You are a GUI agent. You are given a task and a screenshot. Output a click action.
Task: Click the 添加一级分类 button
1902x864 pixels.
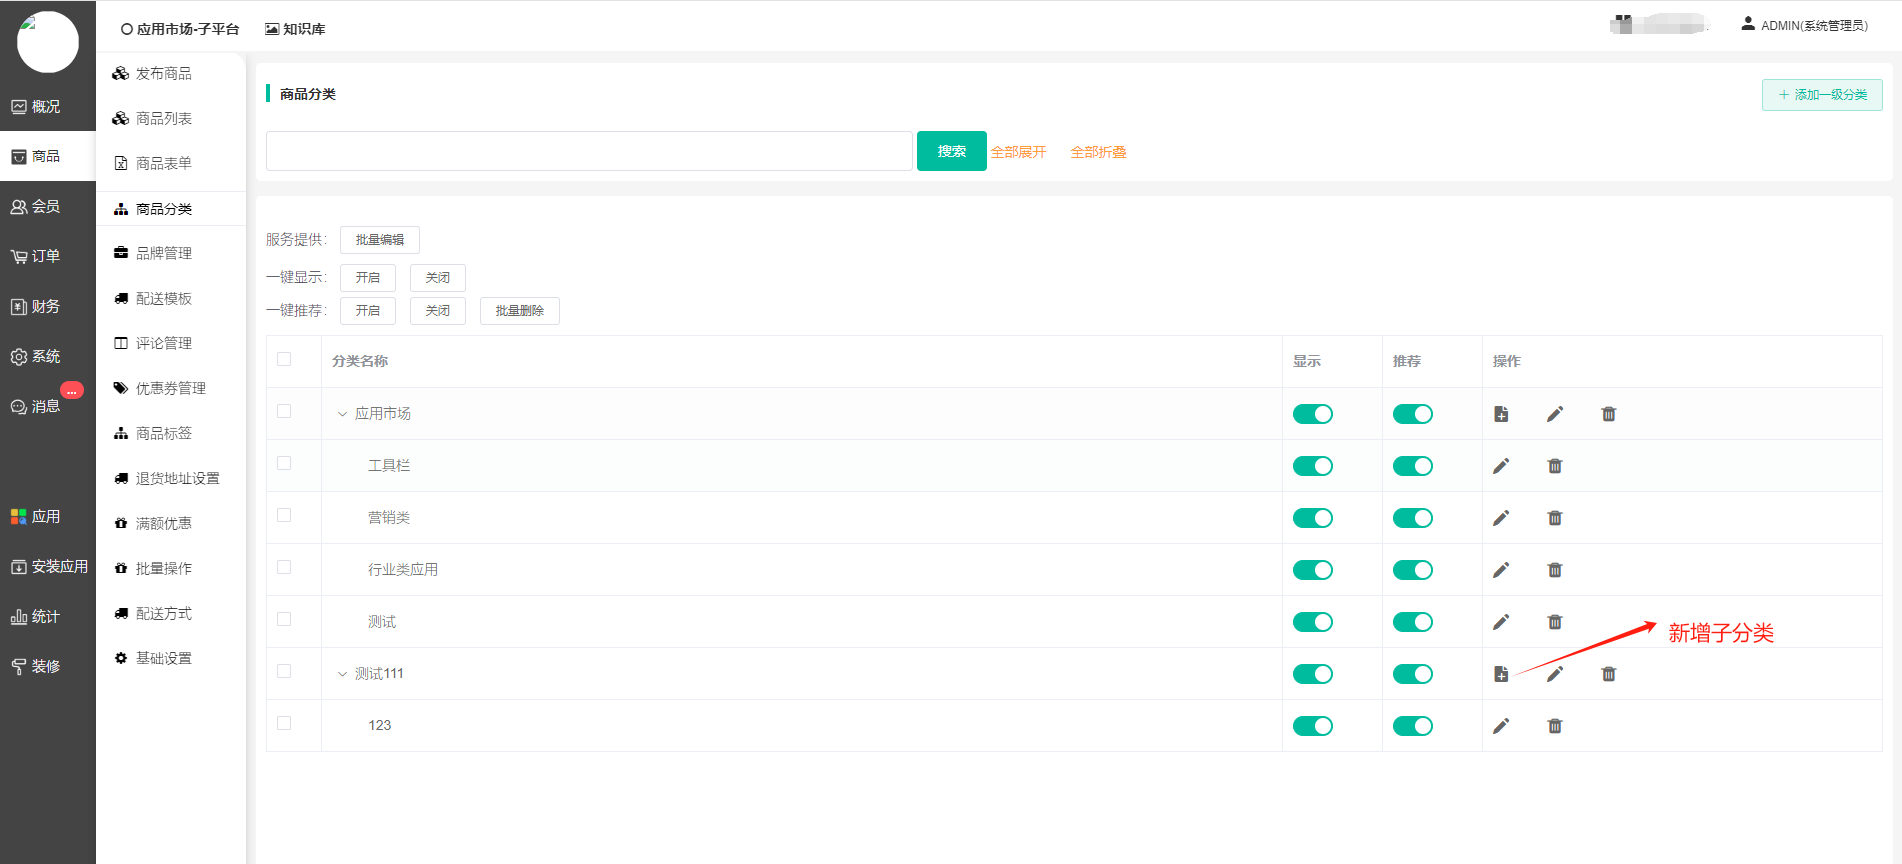(x=1821, y=95)
